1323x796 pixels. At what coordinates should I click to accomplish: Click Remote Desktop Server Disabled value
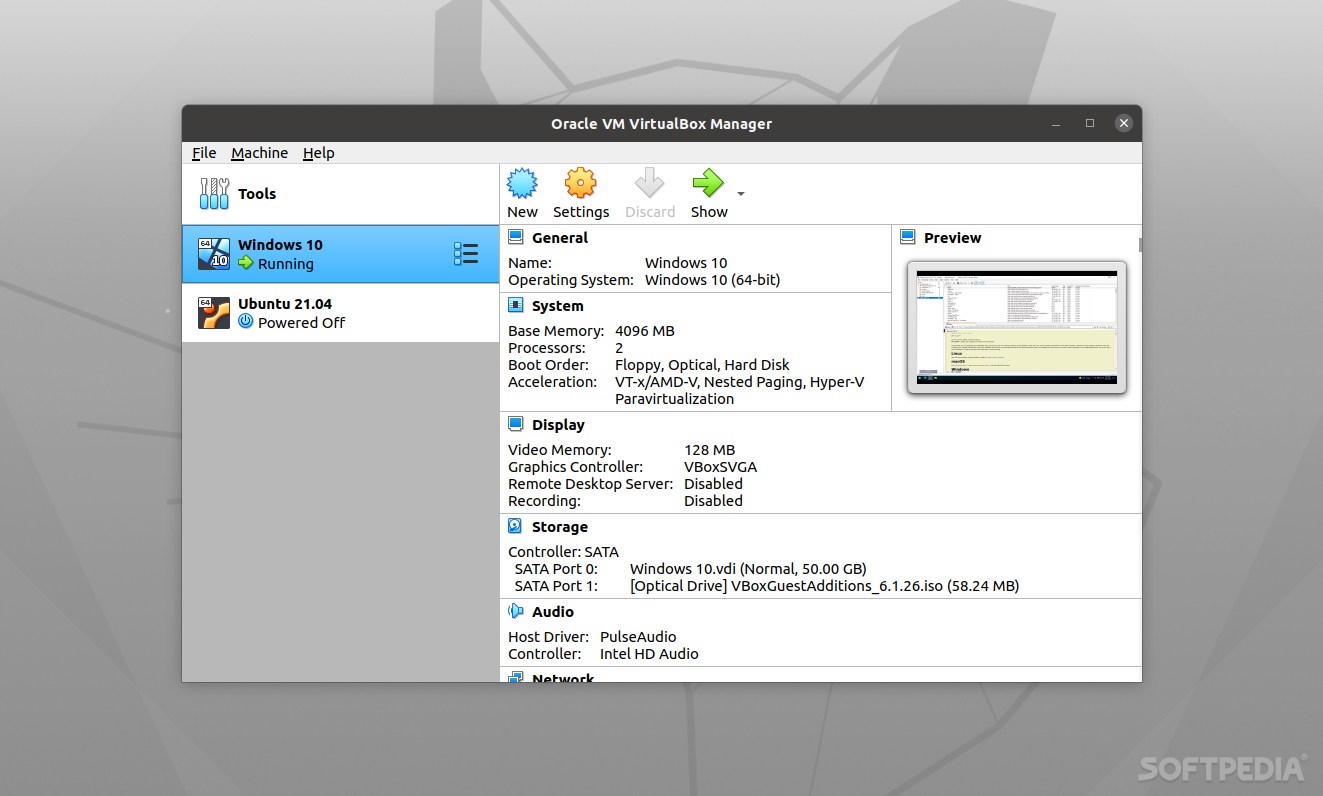pyautogui.click(x=713, y=484)
